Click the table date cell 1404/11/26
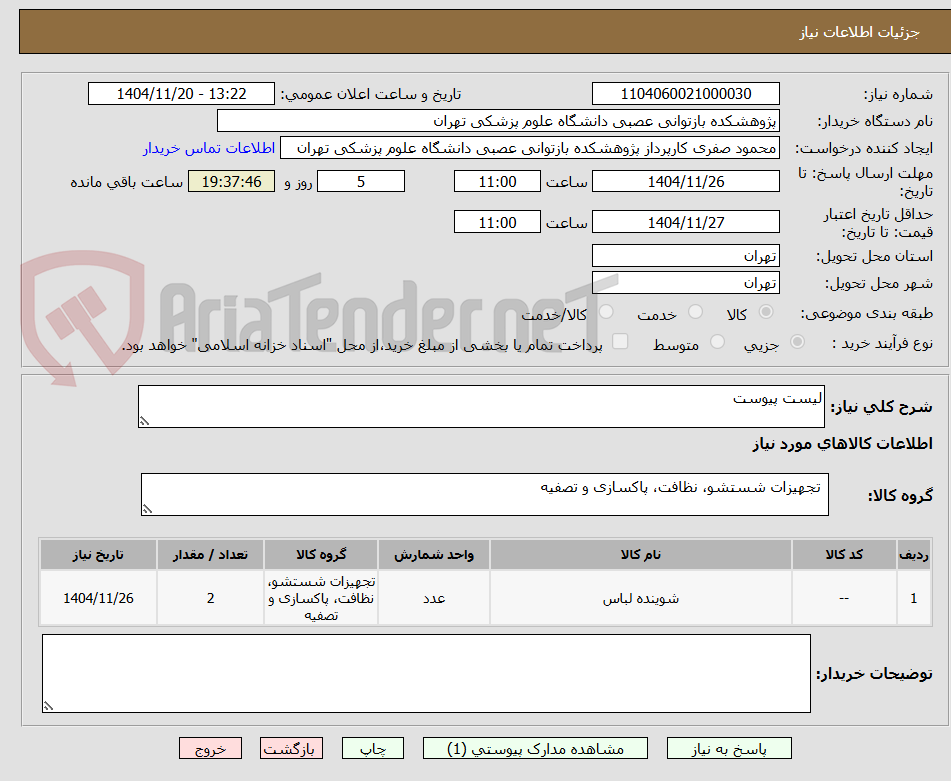The image size is (951, 781). tap(98, 598)
